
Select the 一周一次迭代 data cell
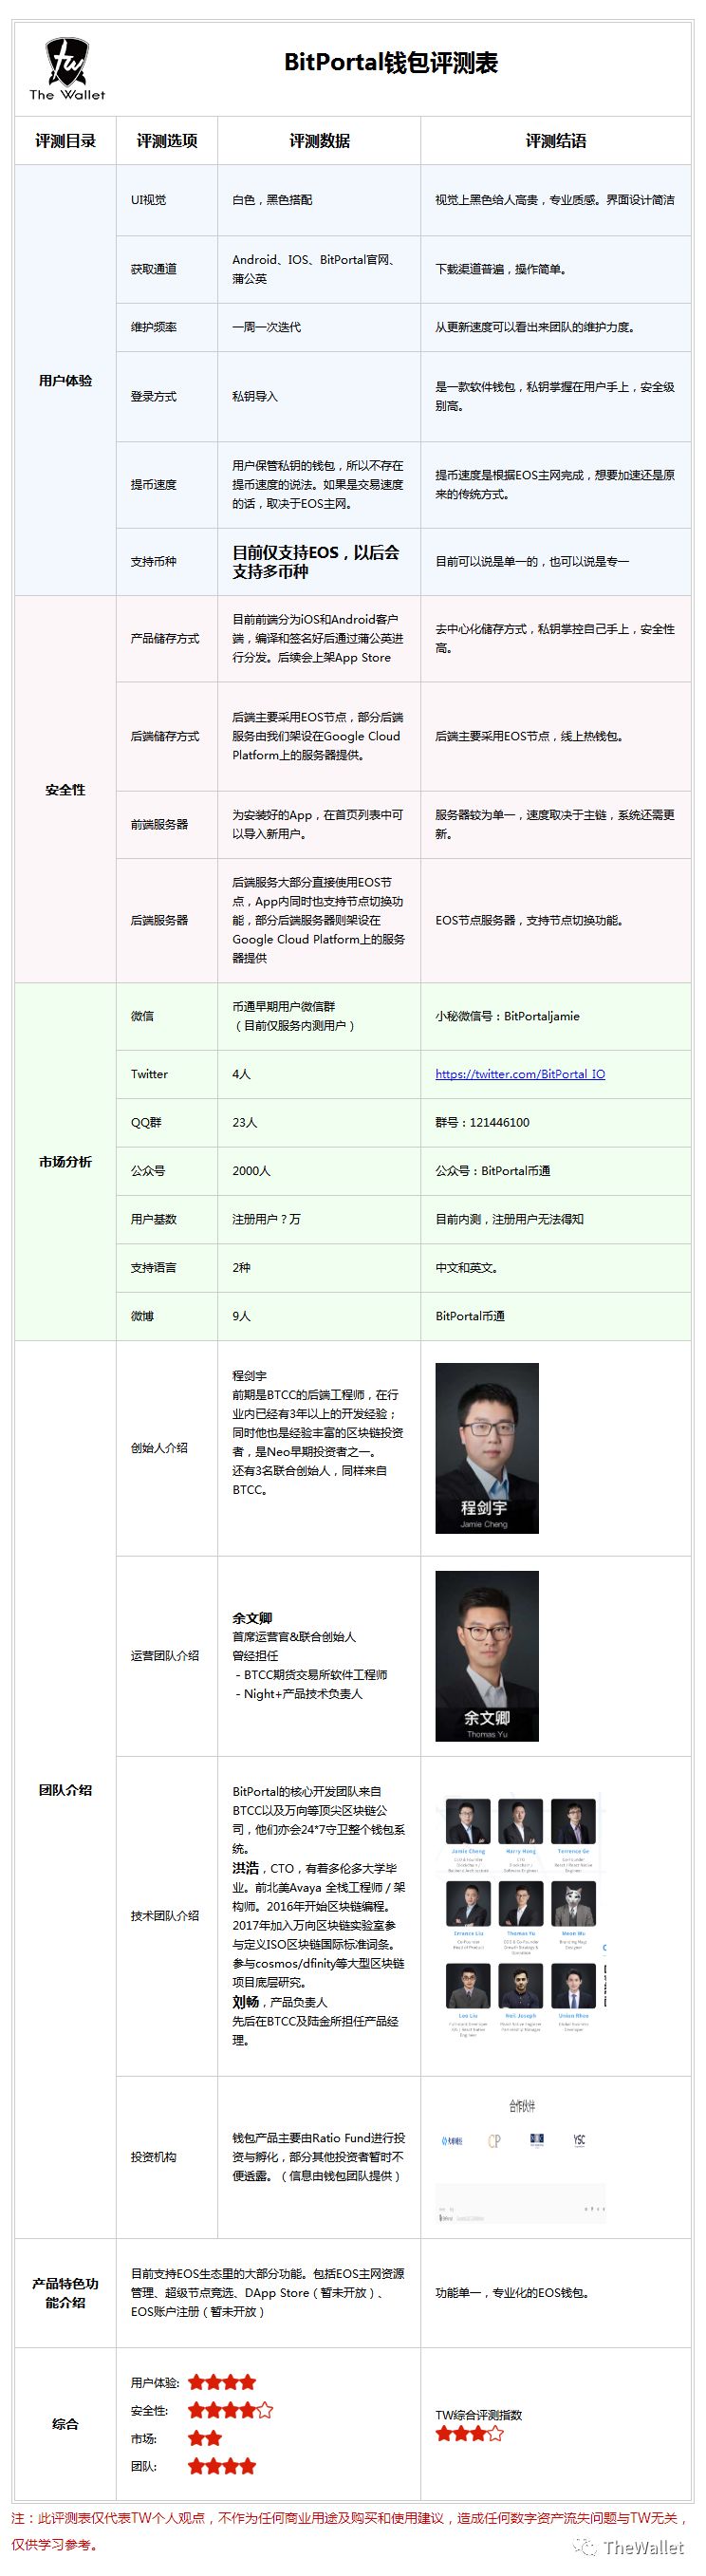click(x=320, y=327)
